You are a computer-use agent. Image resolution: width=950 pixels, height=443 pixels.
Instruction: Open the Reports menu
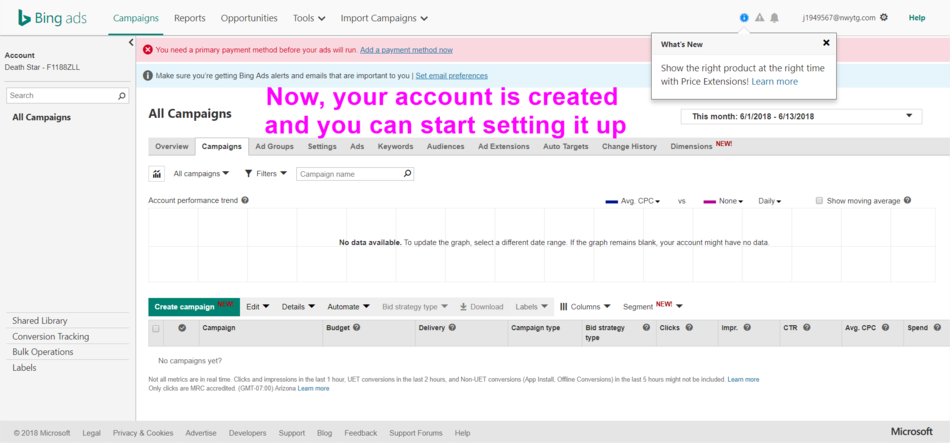click(x=190, y=18)
